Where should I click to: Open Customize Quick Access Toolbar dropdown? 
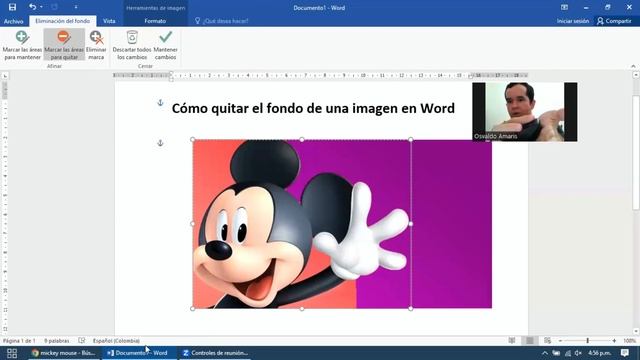click(76, 7)
